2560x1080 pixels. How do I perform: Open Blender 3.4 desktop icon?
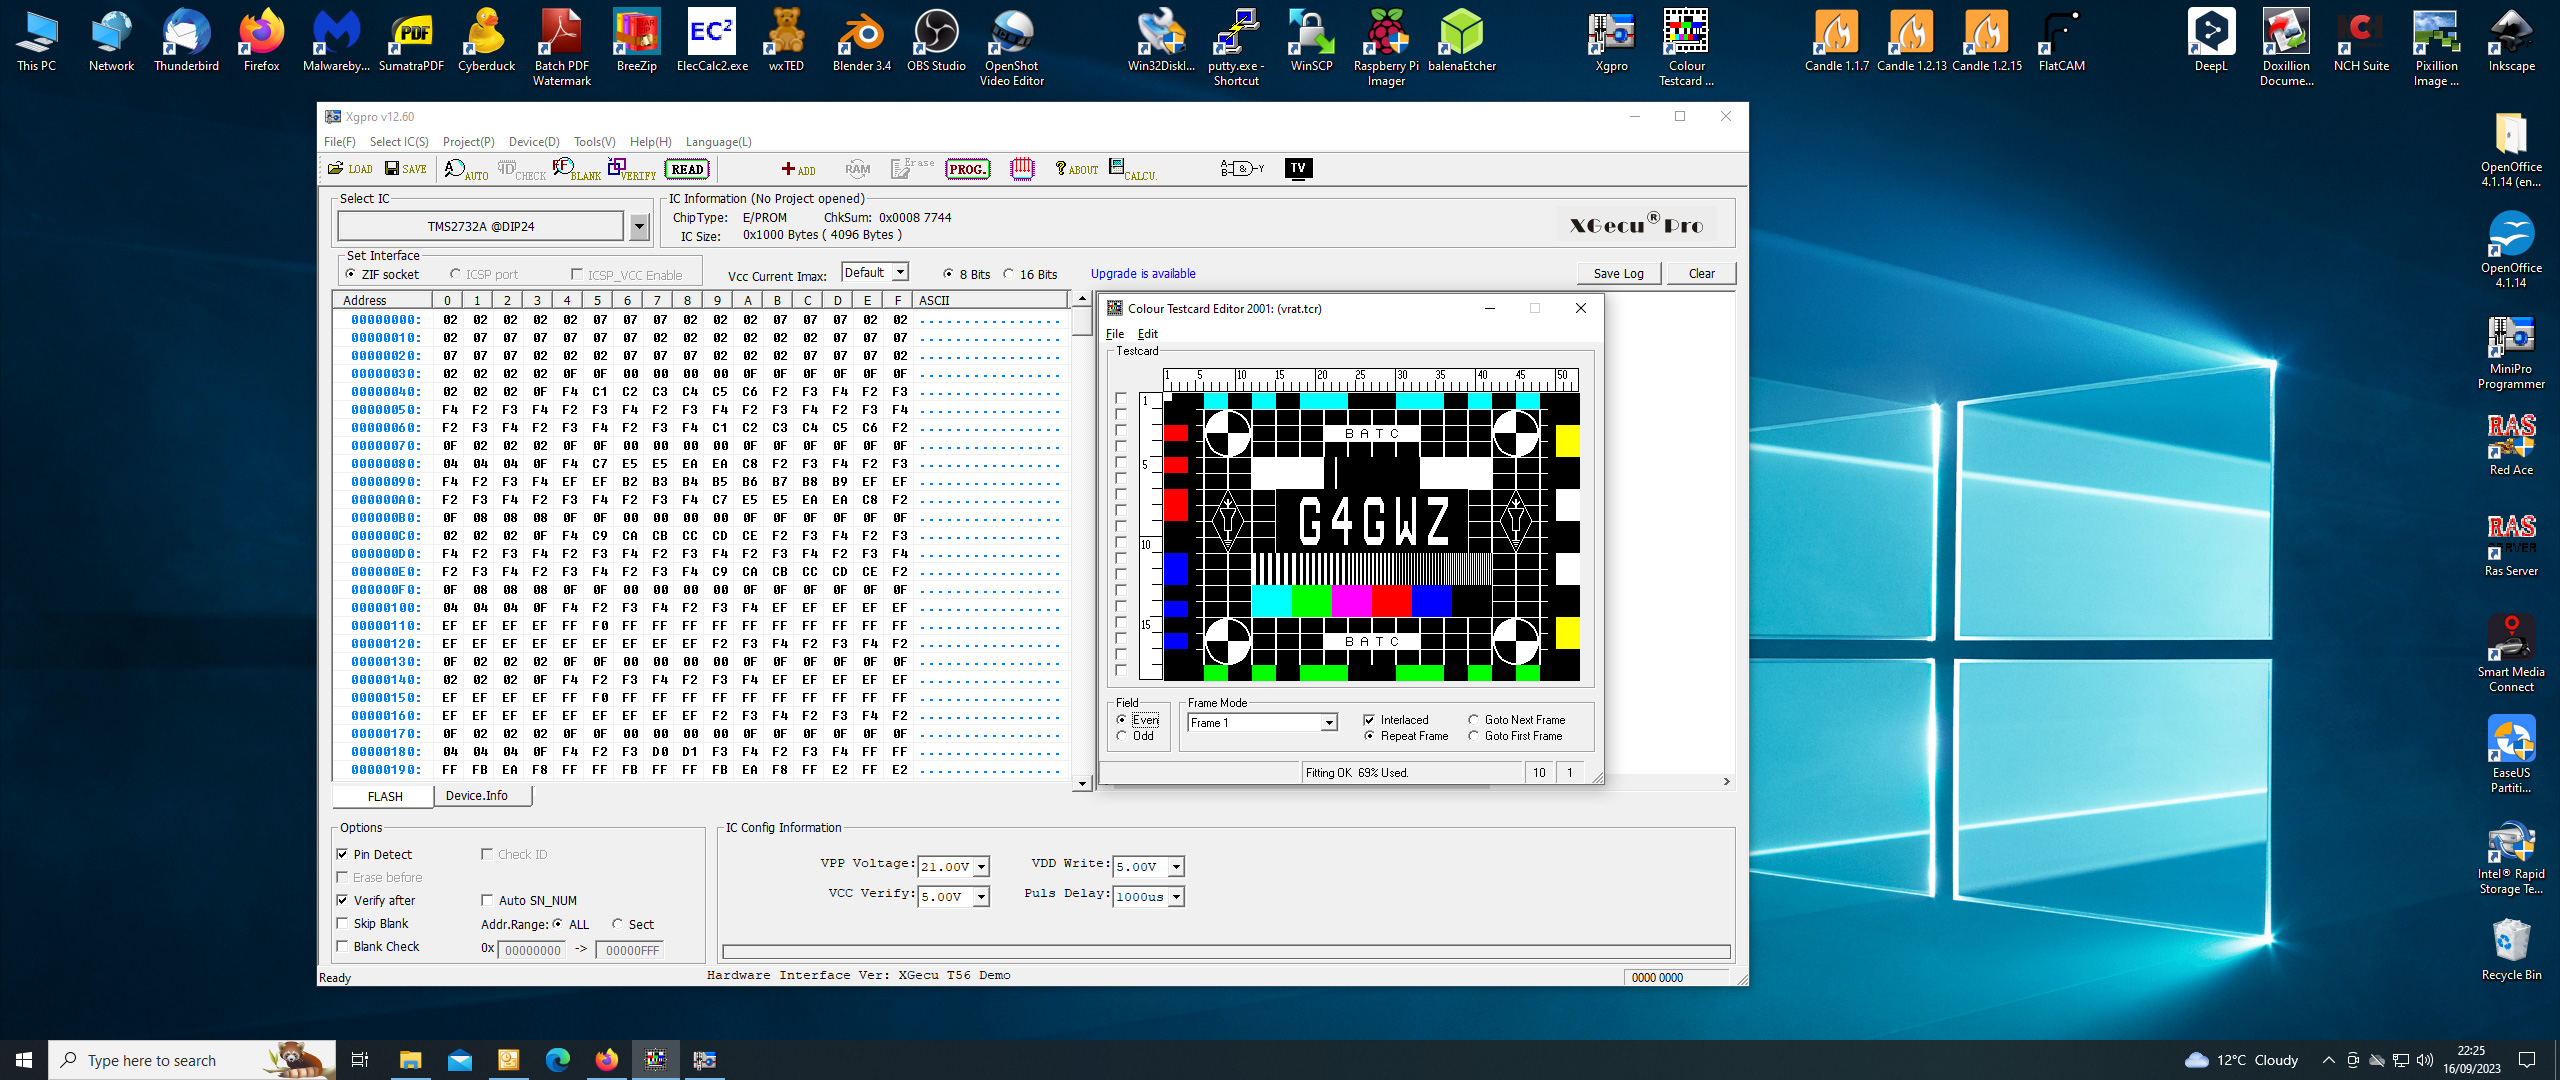click(861, 42)
